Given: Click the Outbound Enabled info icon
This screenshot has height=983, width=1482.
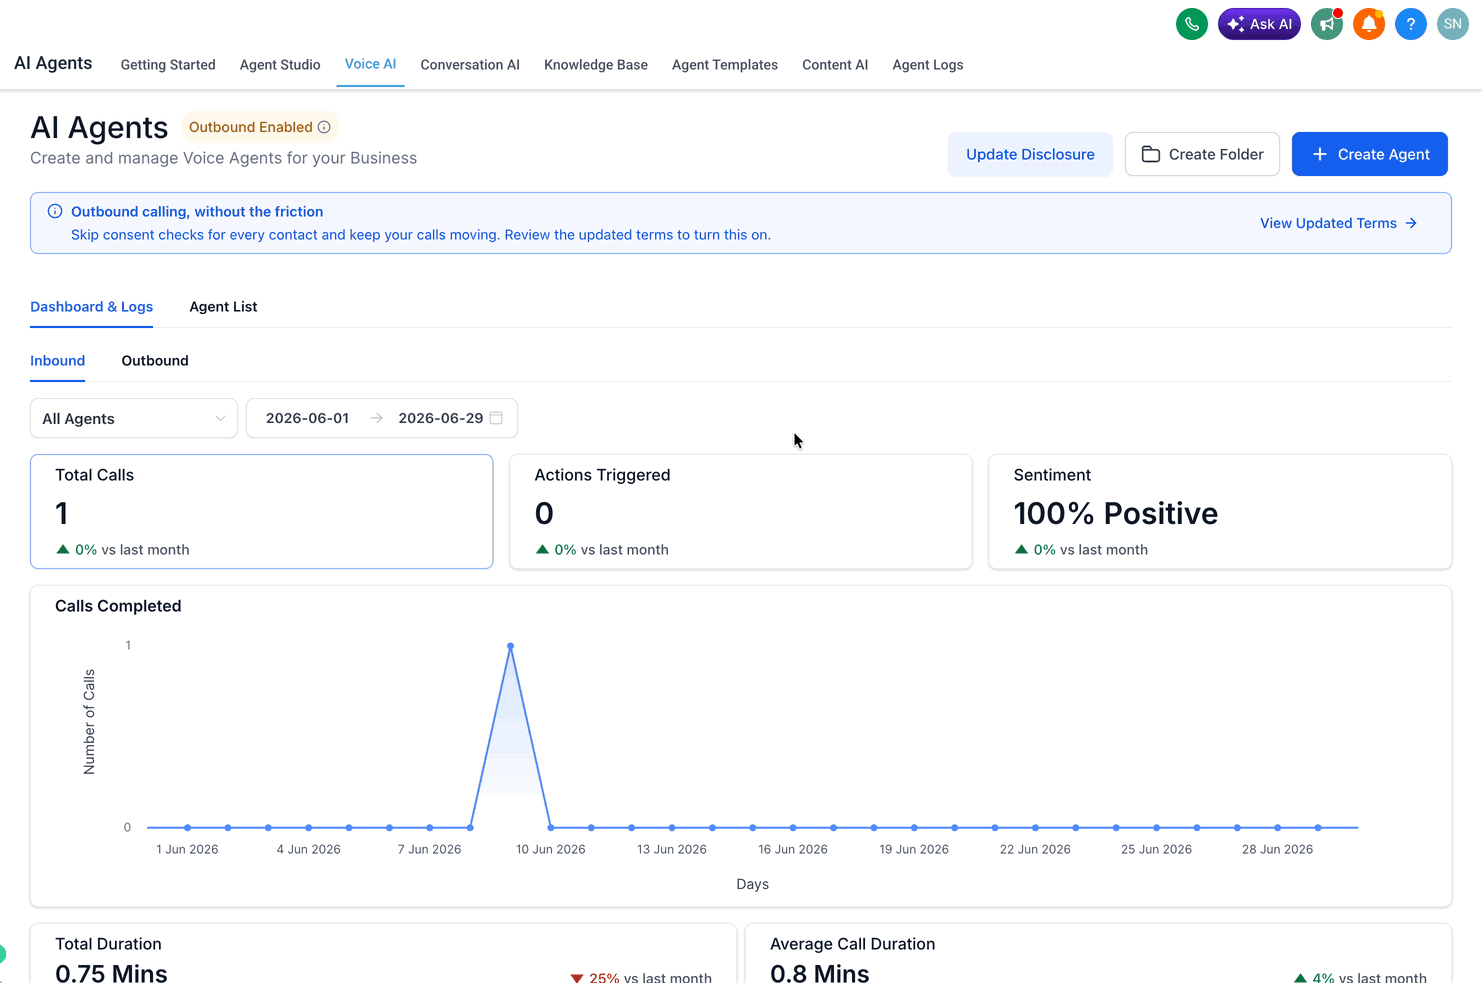Looking at the screenshot, I should pyautogui.click(x=324, y=127).
